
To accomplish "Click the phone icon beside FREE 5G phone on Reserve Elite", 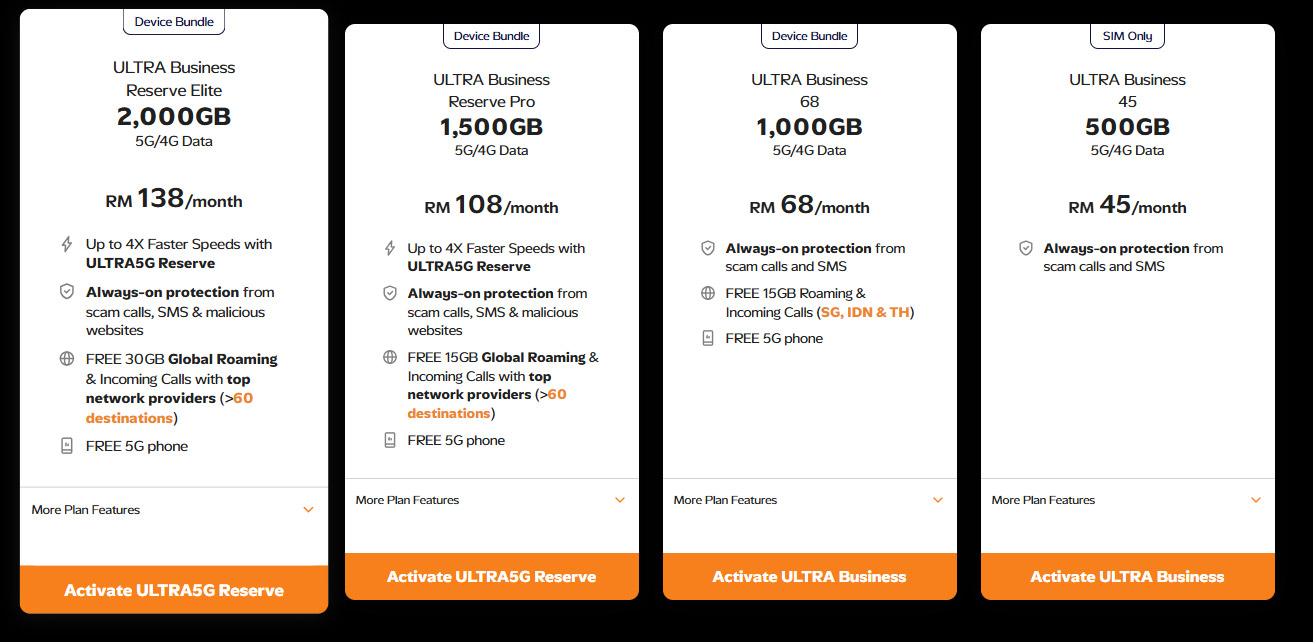I will (x=66, y=446).
